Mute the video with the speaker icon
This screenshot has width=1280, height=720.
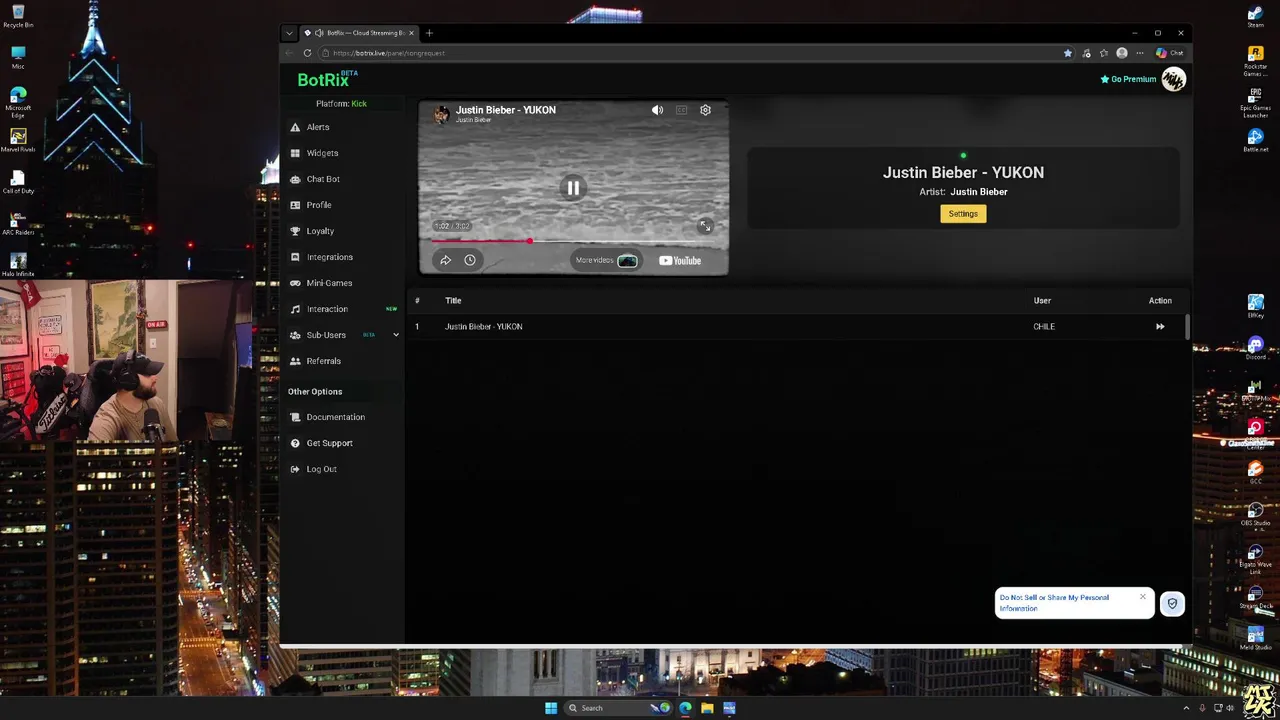[x=657, y=110]
